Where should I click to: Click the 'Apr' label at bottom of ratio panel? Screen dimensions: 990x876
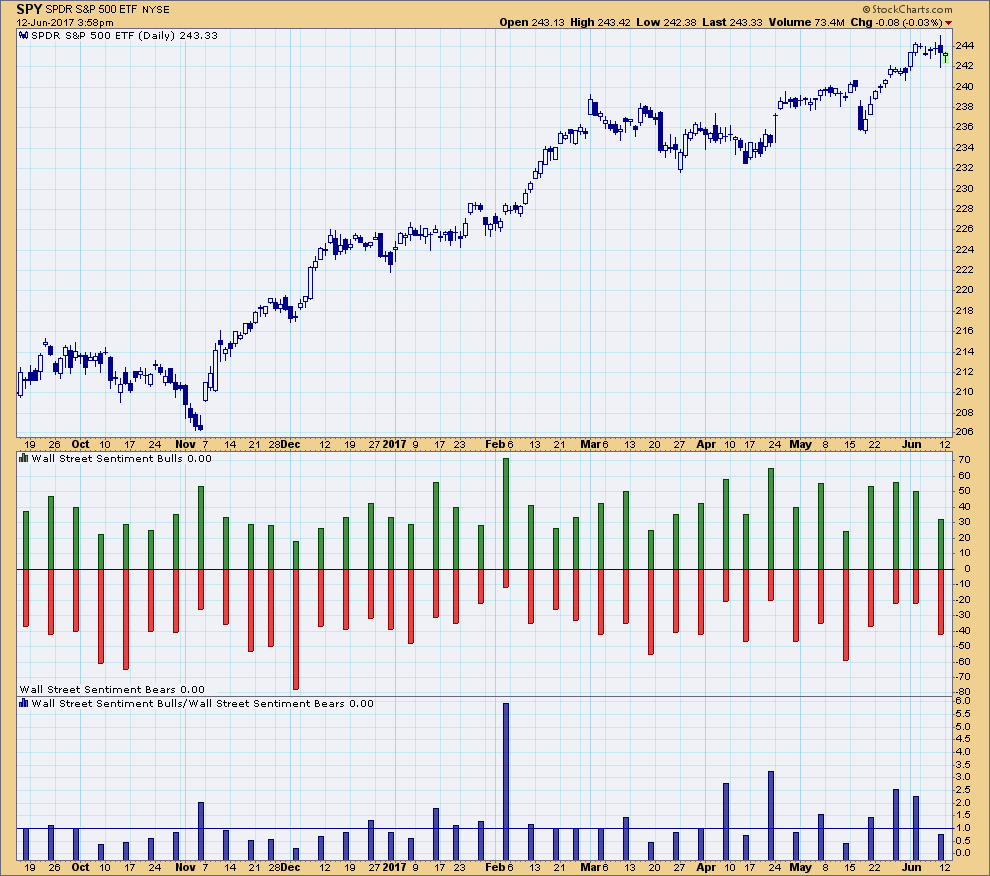pos(706,867)
